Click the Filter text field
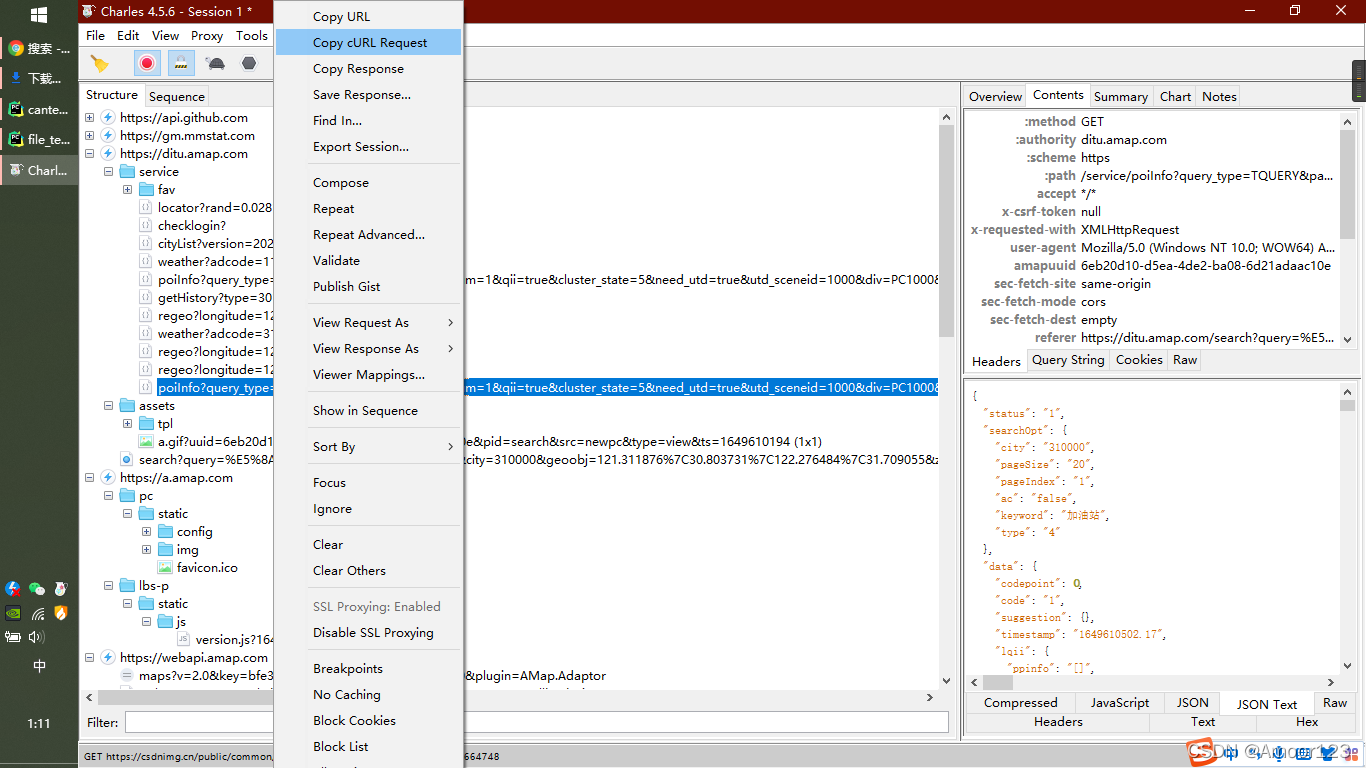1366x768 pixels. [536, 722]
